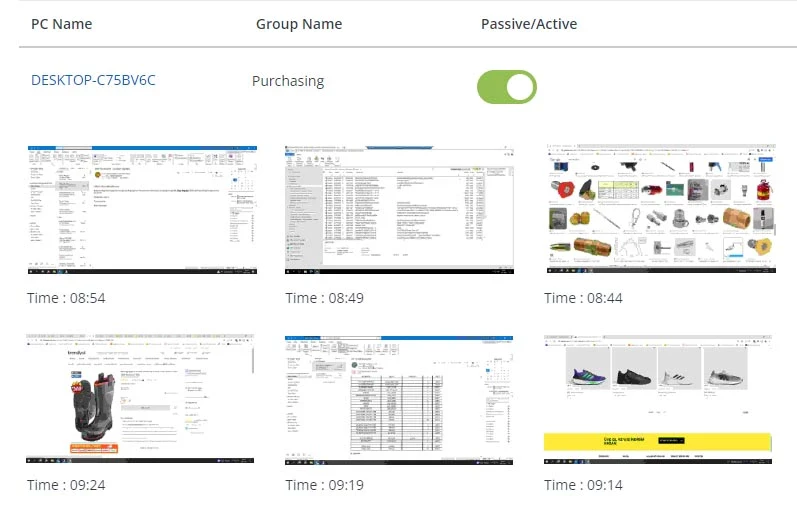Click the 'Time : 09:24' label

(66, 485)
